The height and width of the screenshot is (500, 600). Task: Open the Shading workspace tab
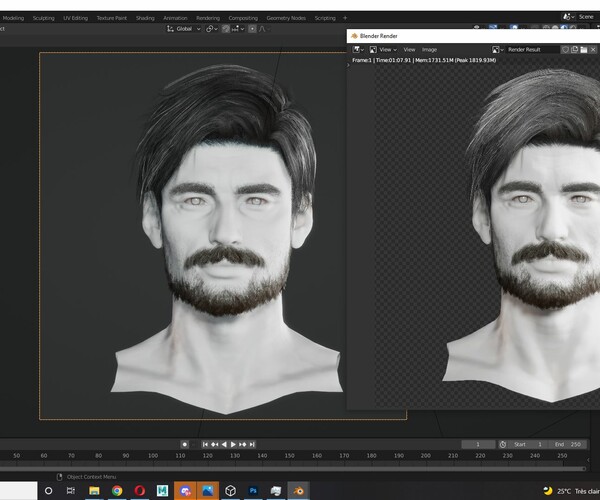[145, 18]
